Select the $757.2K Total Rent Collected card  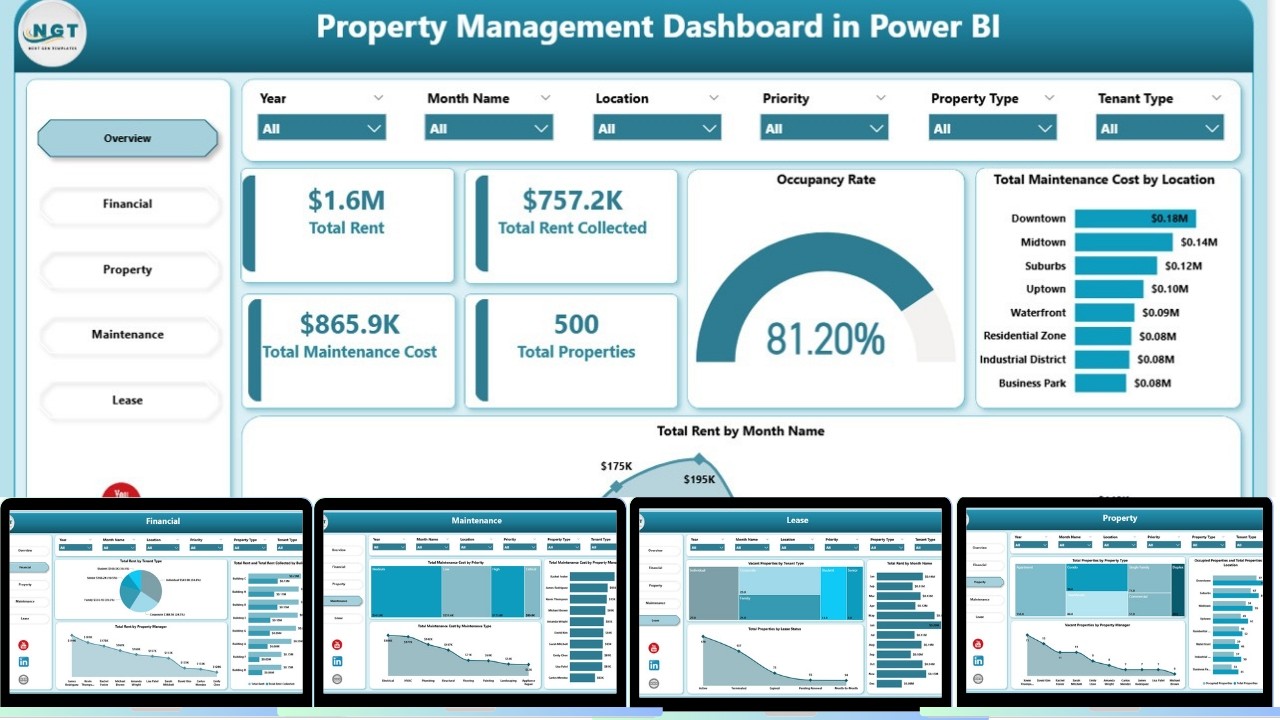click(572, 225)
